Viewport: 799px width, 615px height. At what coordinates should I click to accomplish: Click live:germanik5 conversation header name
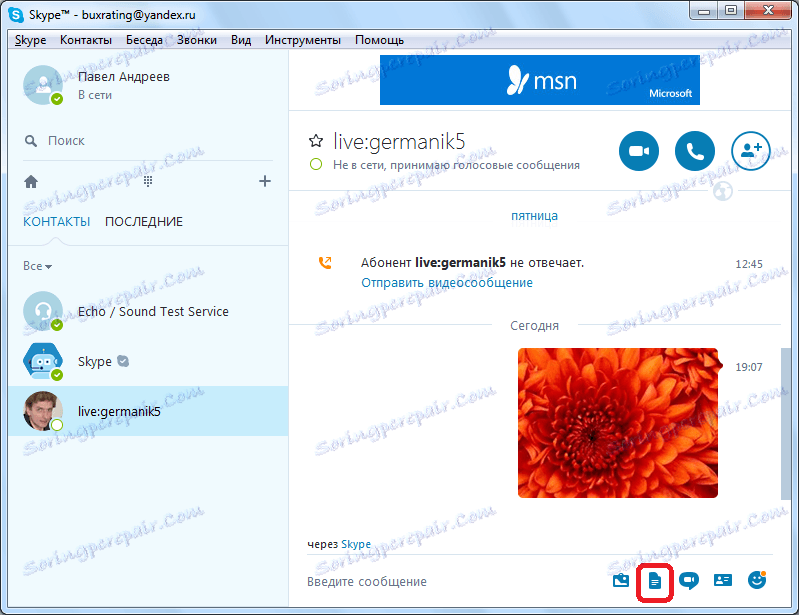pyautogui.click(x=399, y=142)
